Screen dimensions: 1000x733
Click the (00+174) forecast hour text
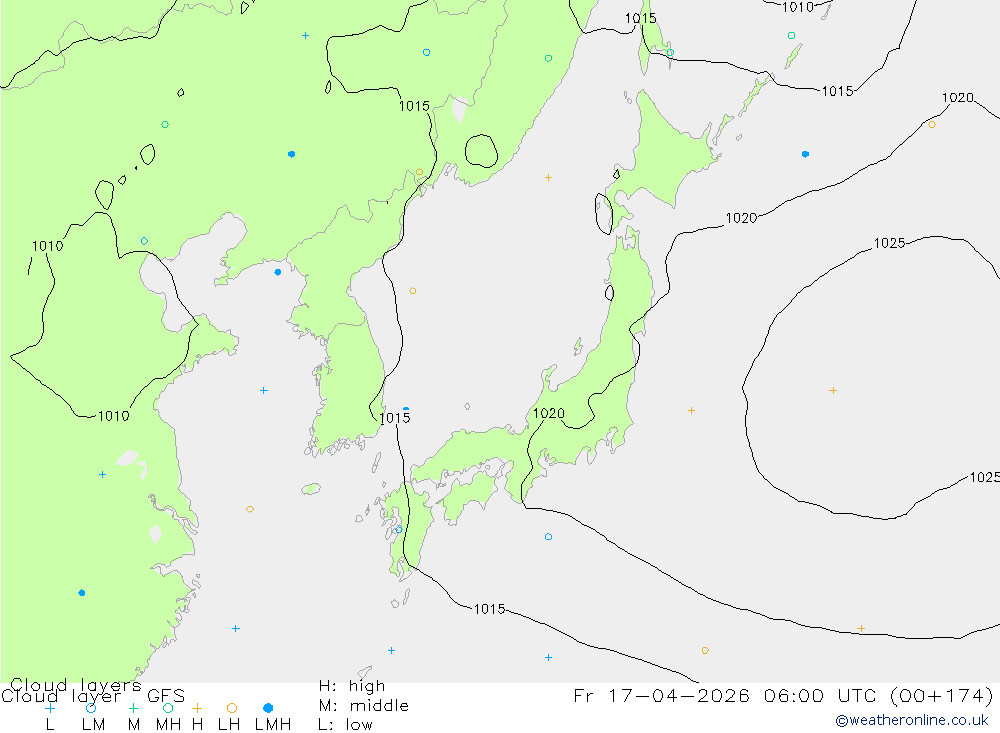(941, 695)
